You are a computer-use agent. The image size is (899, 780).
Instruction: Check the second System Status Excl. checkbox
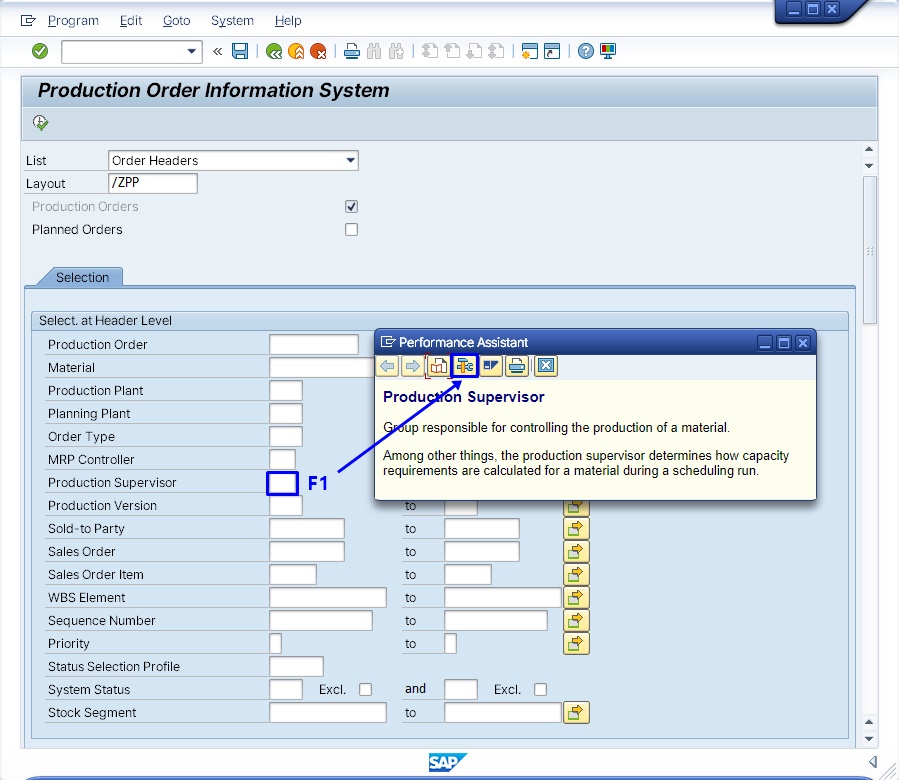tap(540, 689)
